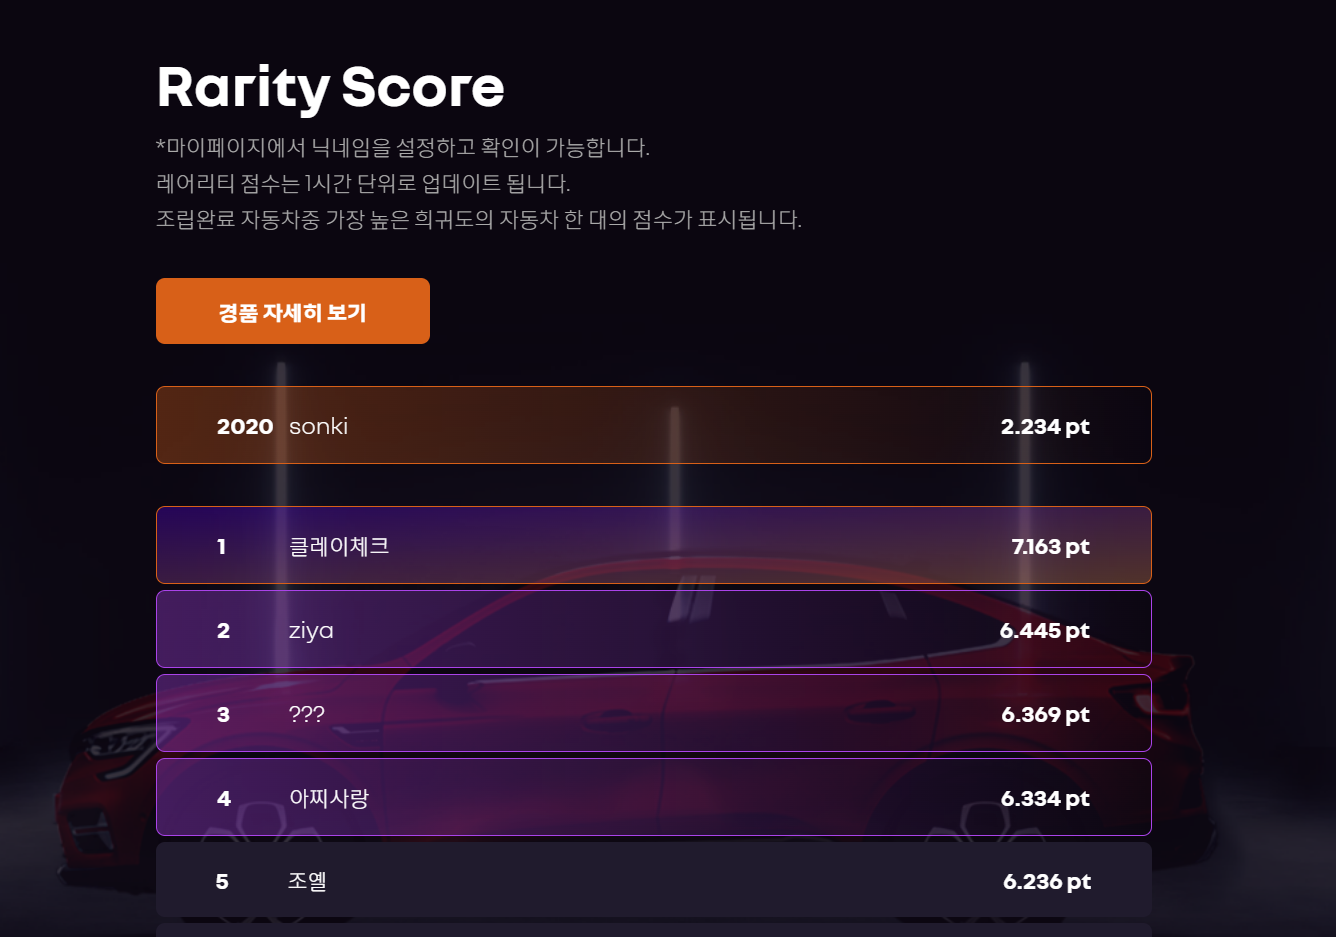1336x937 pixels.
Task: Select the fifth-place row 조옐
Action: tap(654, 880)
